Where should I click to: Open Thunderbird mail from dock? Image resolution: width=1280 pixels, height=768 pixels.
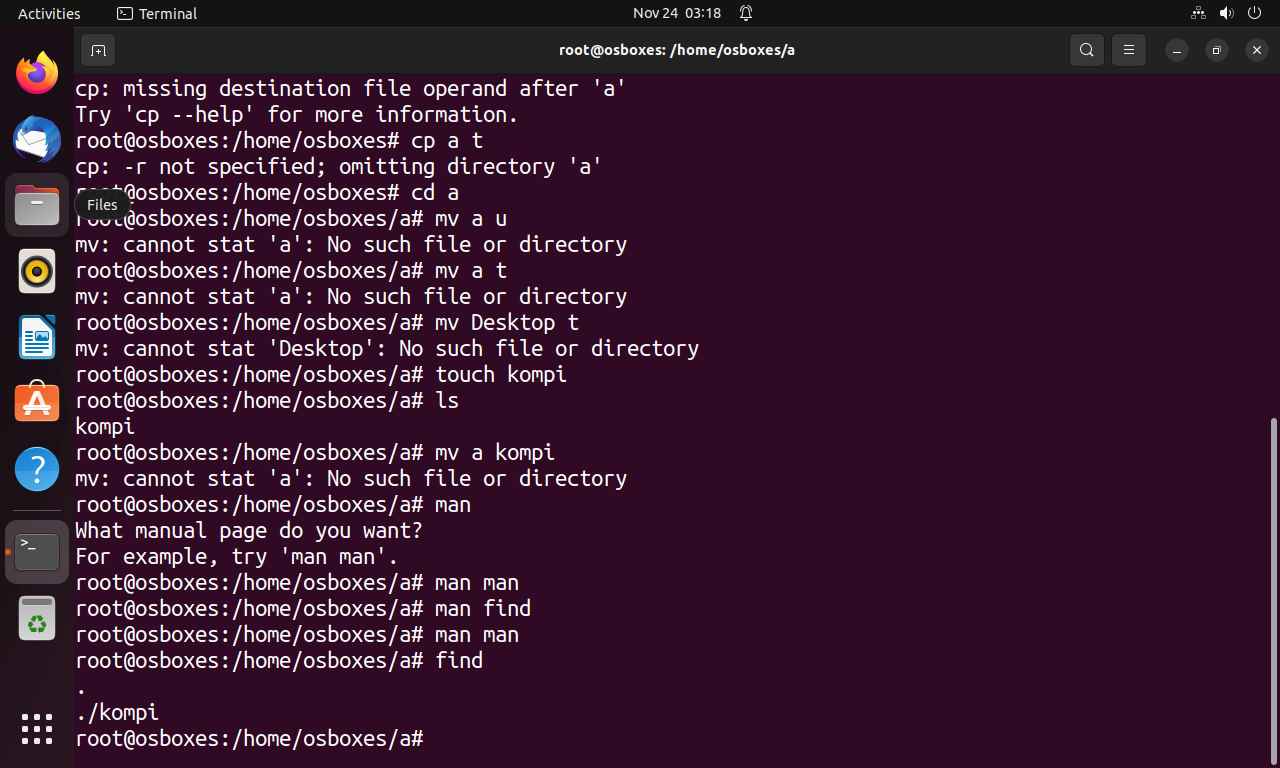(37, 139)
